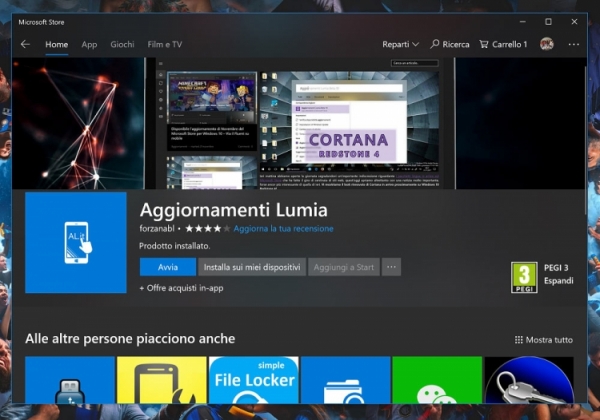Click the Avvia button
The height and width of the screenshot is (420, 600).
tap(168, 267)
